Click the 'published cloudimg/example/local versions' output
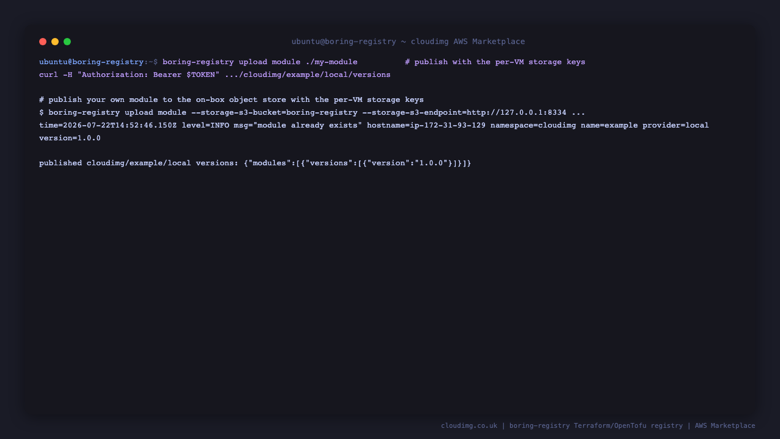The width and height of the screenshot is (780, 439). click(x=139, y=163)
